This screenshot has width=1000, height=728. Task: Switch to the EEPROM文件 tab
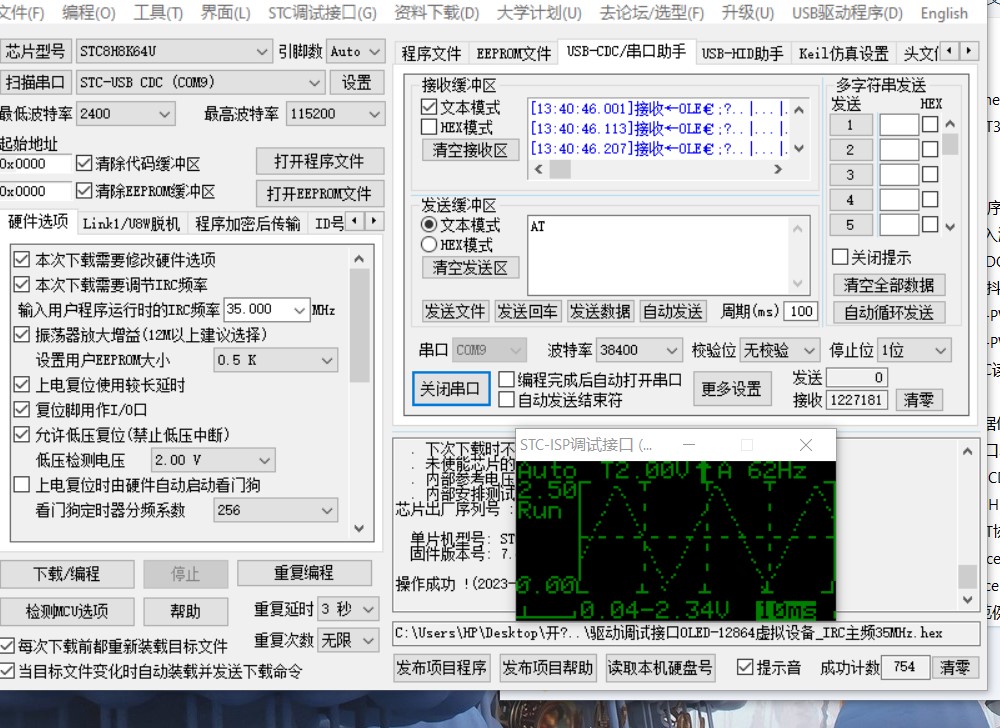pyautogui.click(x=513, y=53)
